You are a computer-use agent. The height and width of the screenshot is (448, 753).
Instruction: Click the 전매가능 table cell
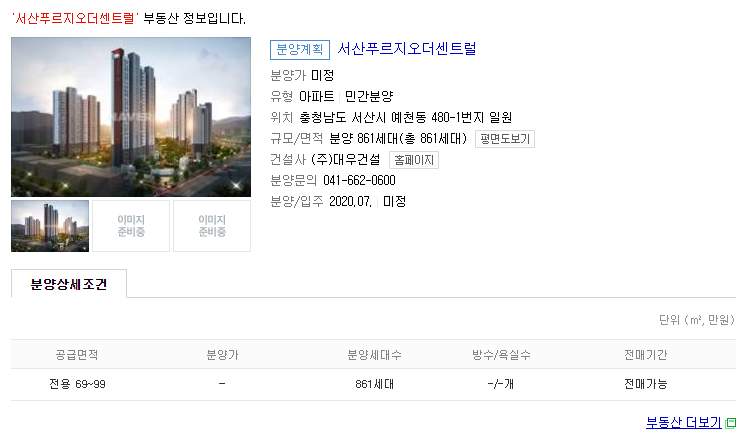[x=645, y=384]
